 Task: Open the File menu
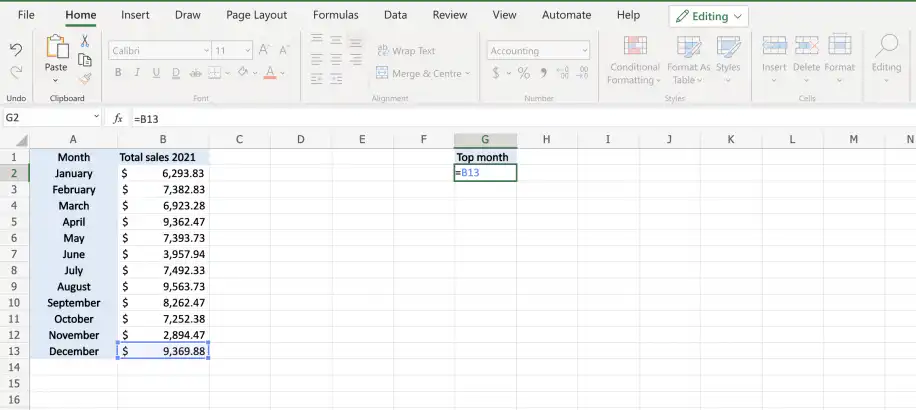pos(26,15)
